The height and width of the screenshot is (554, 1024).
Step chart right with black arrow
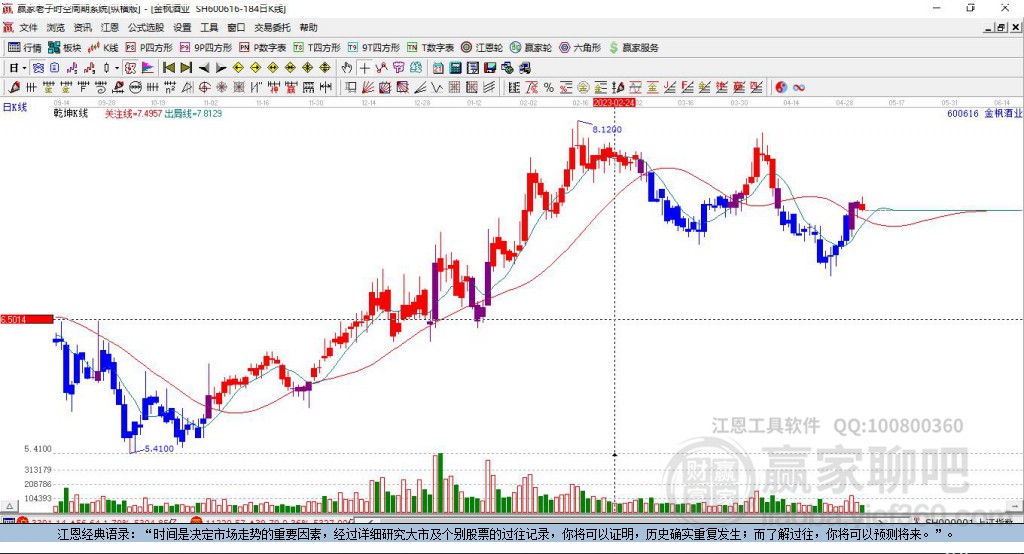coord(221,68)
